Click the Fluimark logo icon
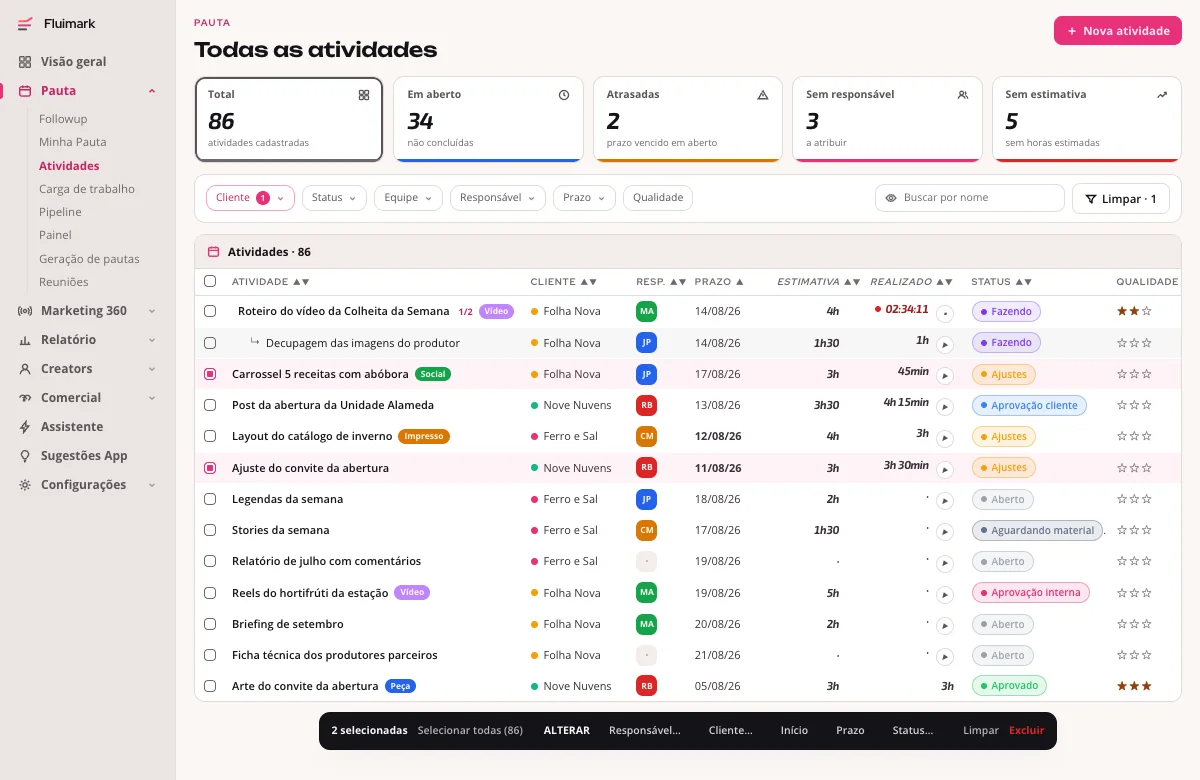 tap(25, 23)
